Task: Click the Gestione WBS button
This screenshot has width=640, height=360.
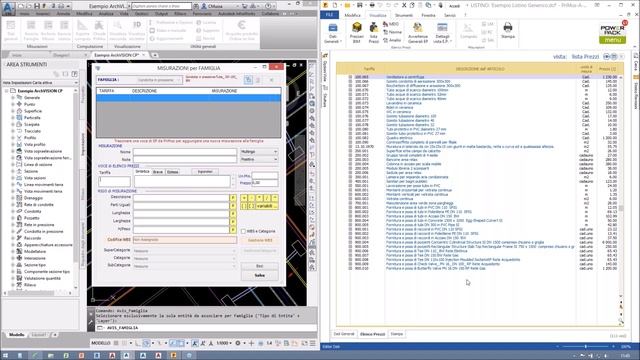Action: click(x=260, y=240)
